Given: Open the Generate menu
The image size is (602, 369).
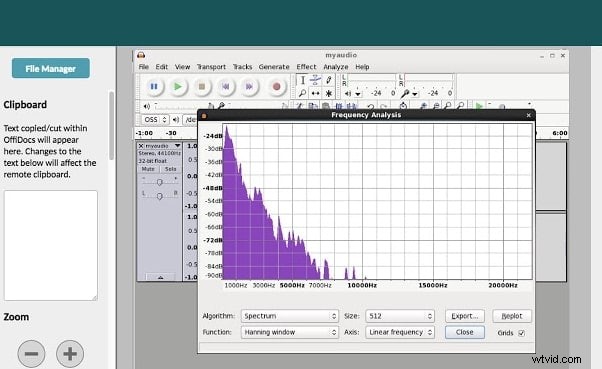Looking at the screenshot, I should click(274, 67).
